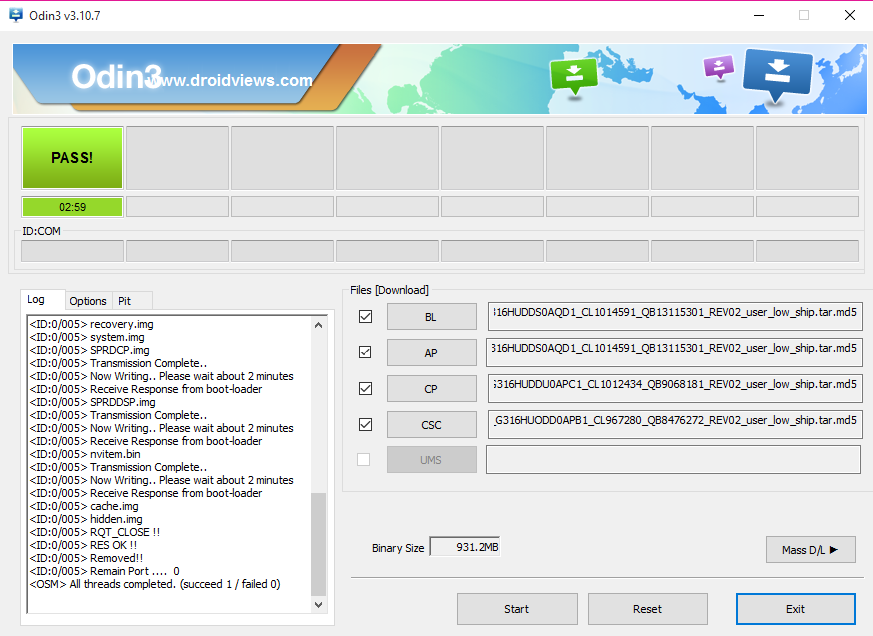Image resolution: width=873 pixels, height=636 pixels.
Task: Toggle the BL file checkbox
Action: pos(365,316)
